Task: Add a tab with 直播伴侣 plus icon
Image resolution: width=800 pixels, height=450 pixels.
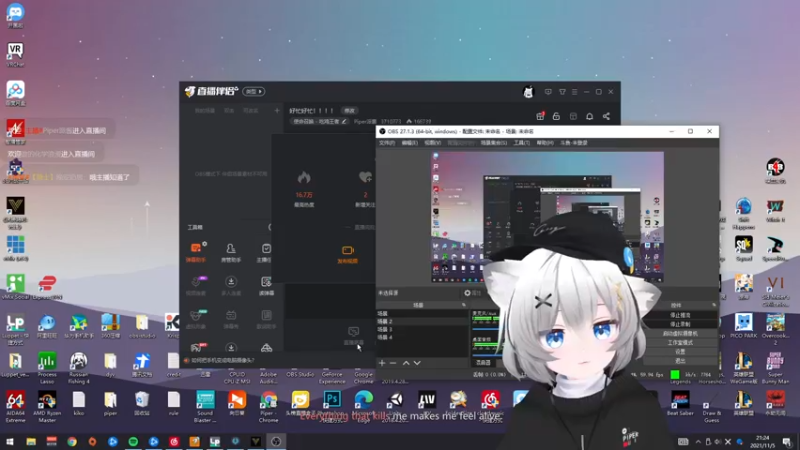Action: tap(277, 110)
